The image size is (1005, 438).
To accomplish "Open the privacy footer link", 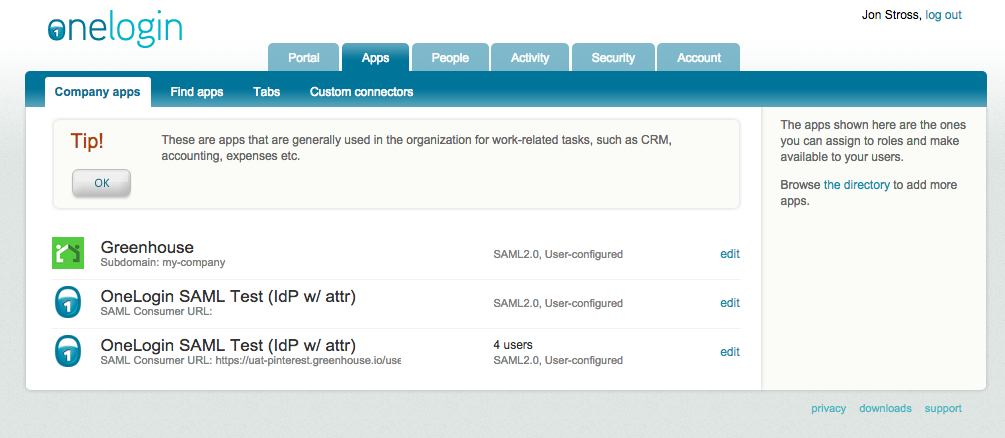I will click(829, 408).
